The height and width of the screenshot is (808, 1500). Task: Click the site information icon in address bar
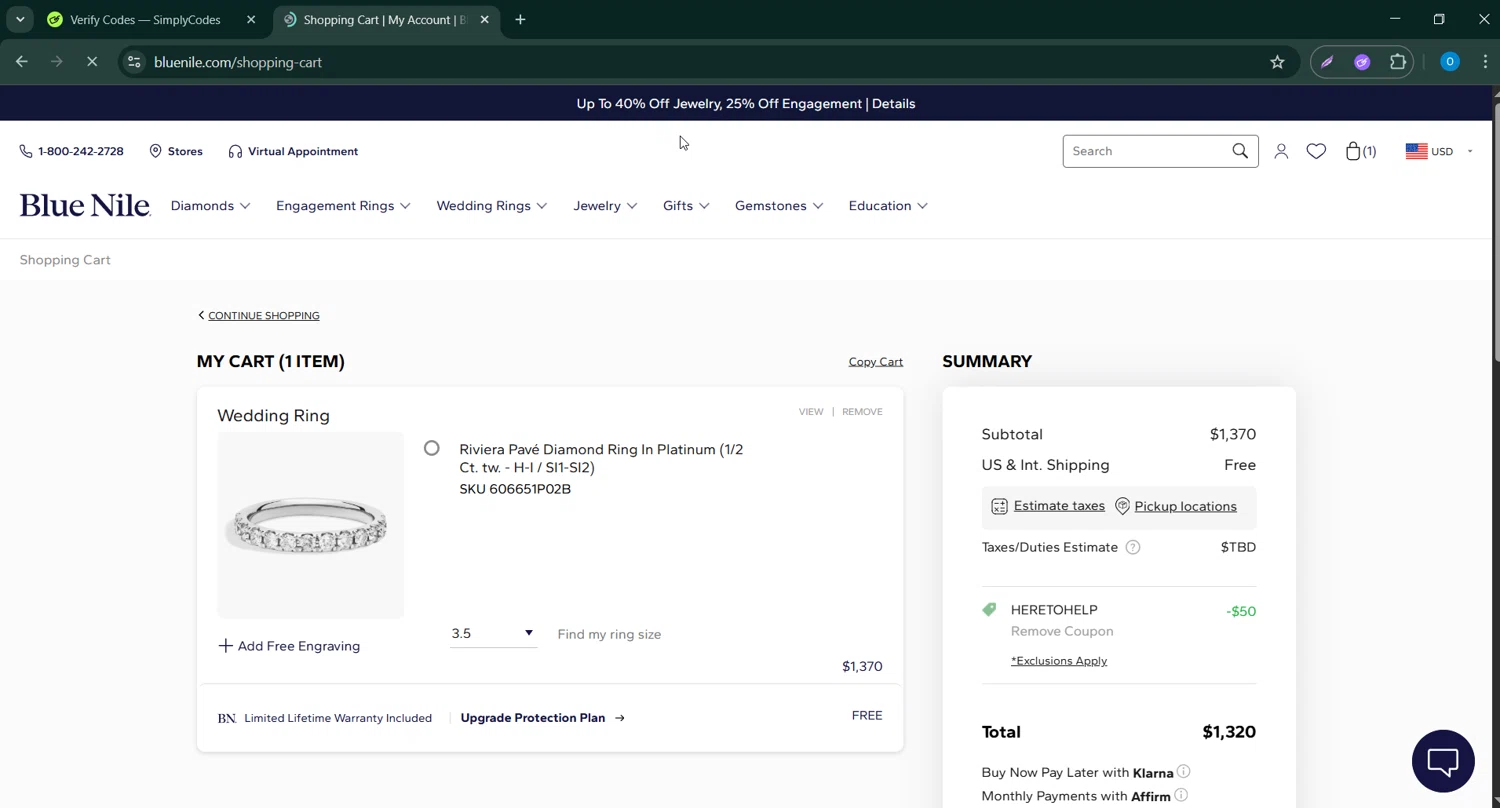(x=134, y=62)
